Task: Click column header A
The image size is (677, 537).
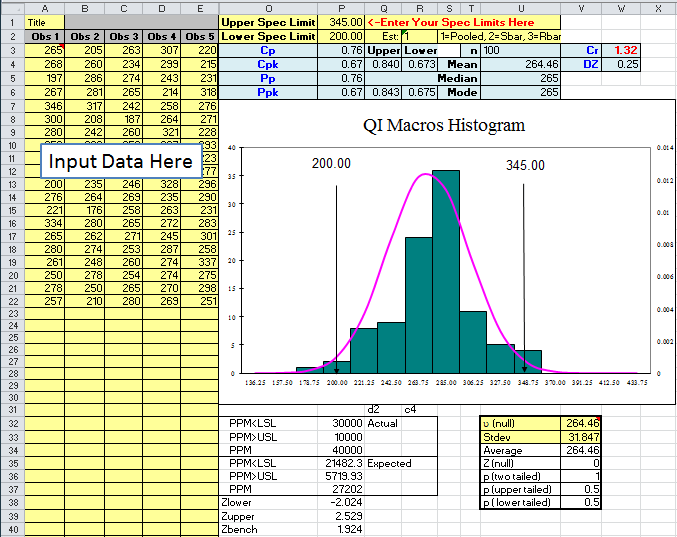Action: click(x=44, y=8)
